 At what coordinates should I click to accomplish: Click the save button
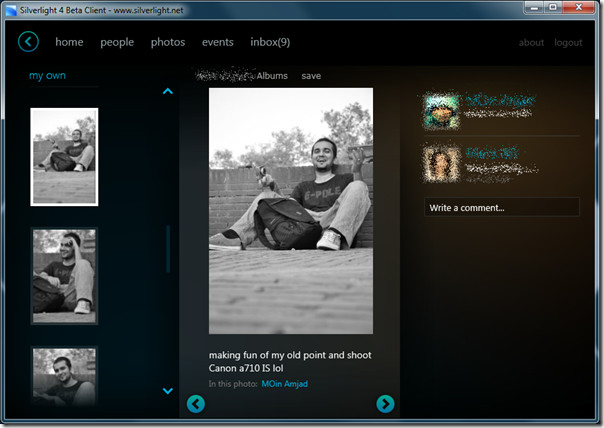[311, 76]
